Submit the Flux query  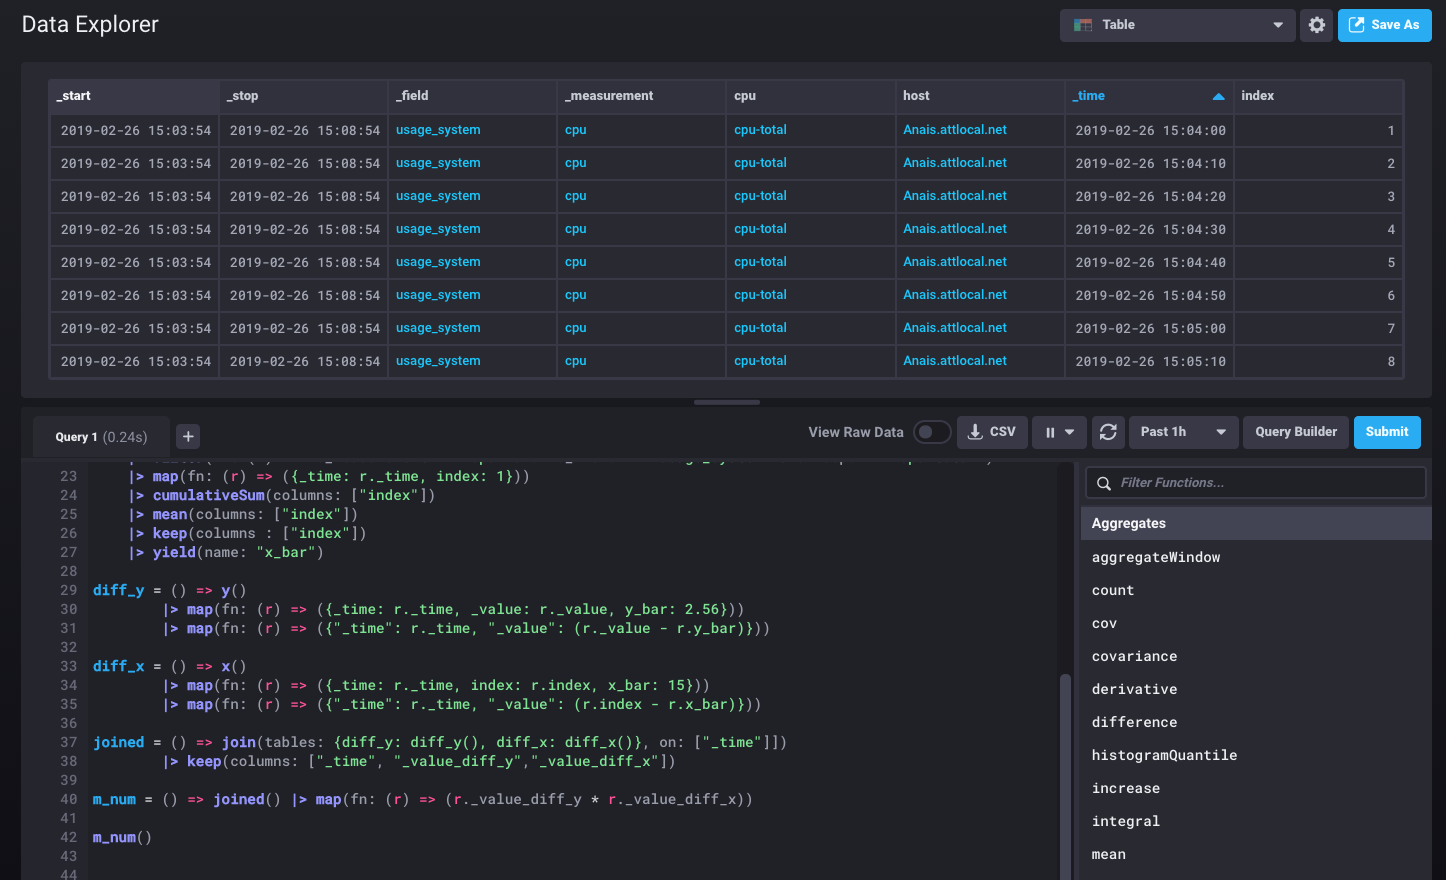(x=1387, y=432)
